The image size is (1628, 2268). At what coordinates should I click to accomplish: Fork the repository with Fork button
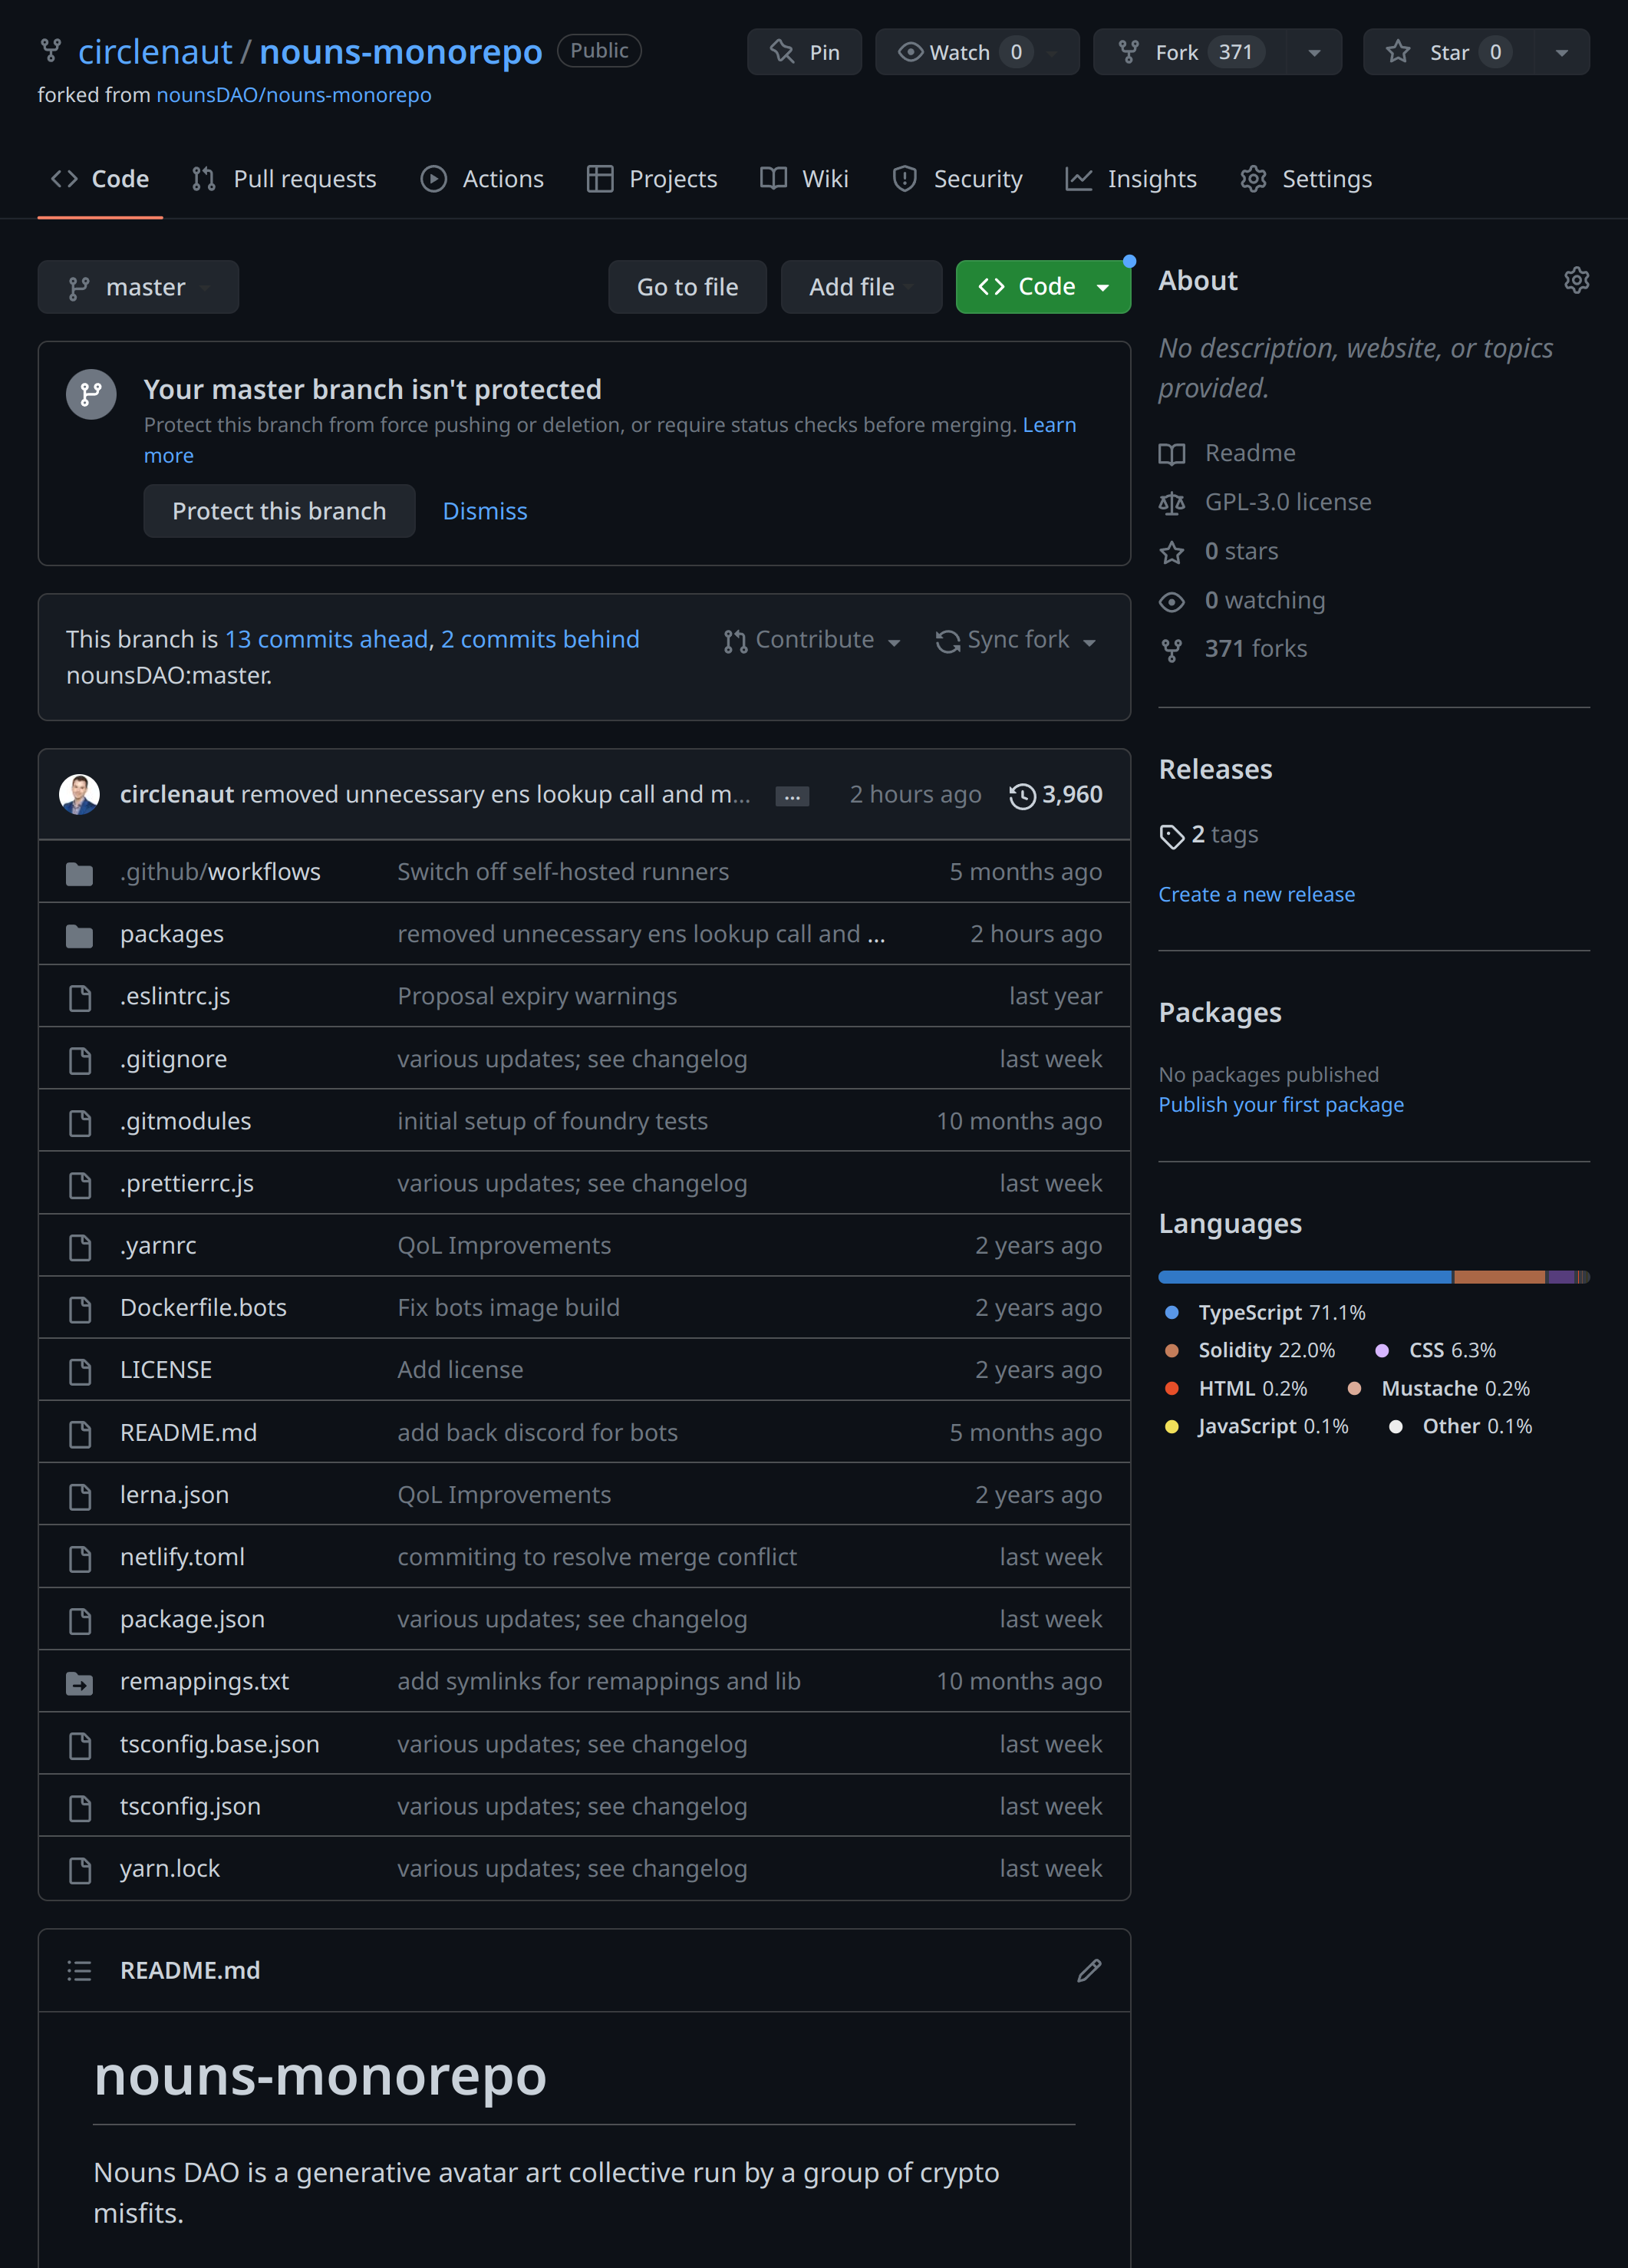pos(1190,52)
